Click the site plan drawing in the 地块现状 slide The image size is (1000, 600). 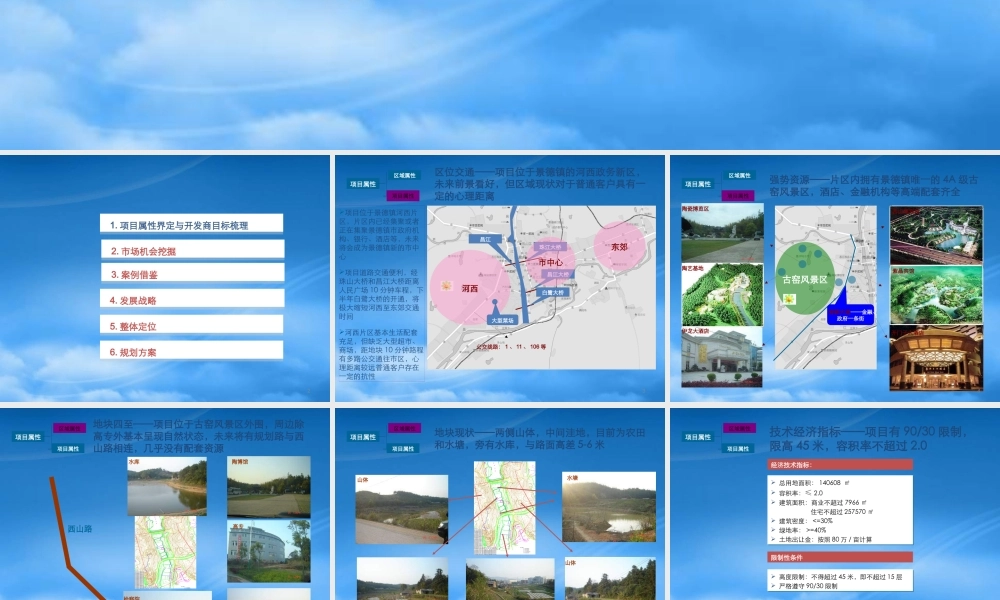pyautogui.click(x=505, y=508)
